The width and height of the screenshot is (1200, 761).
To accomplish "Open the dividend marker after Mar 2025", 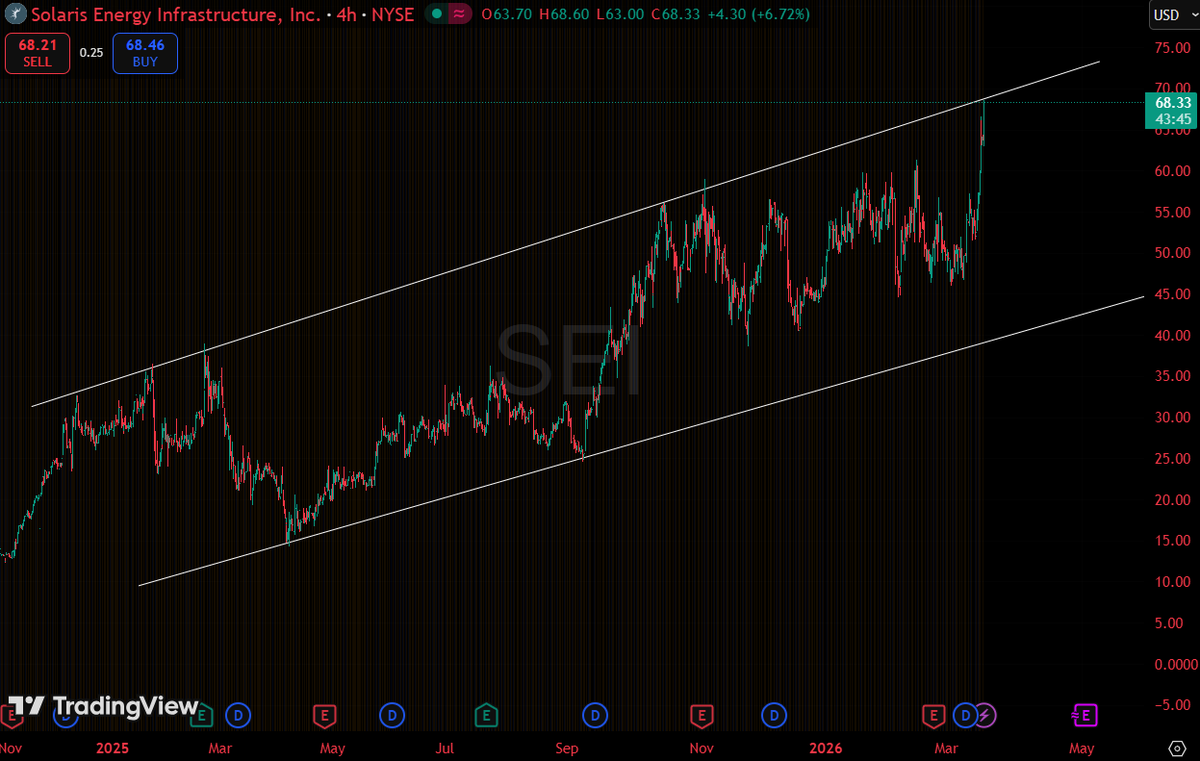I will coord(238,714).
